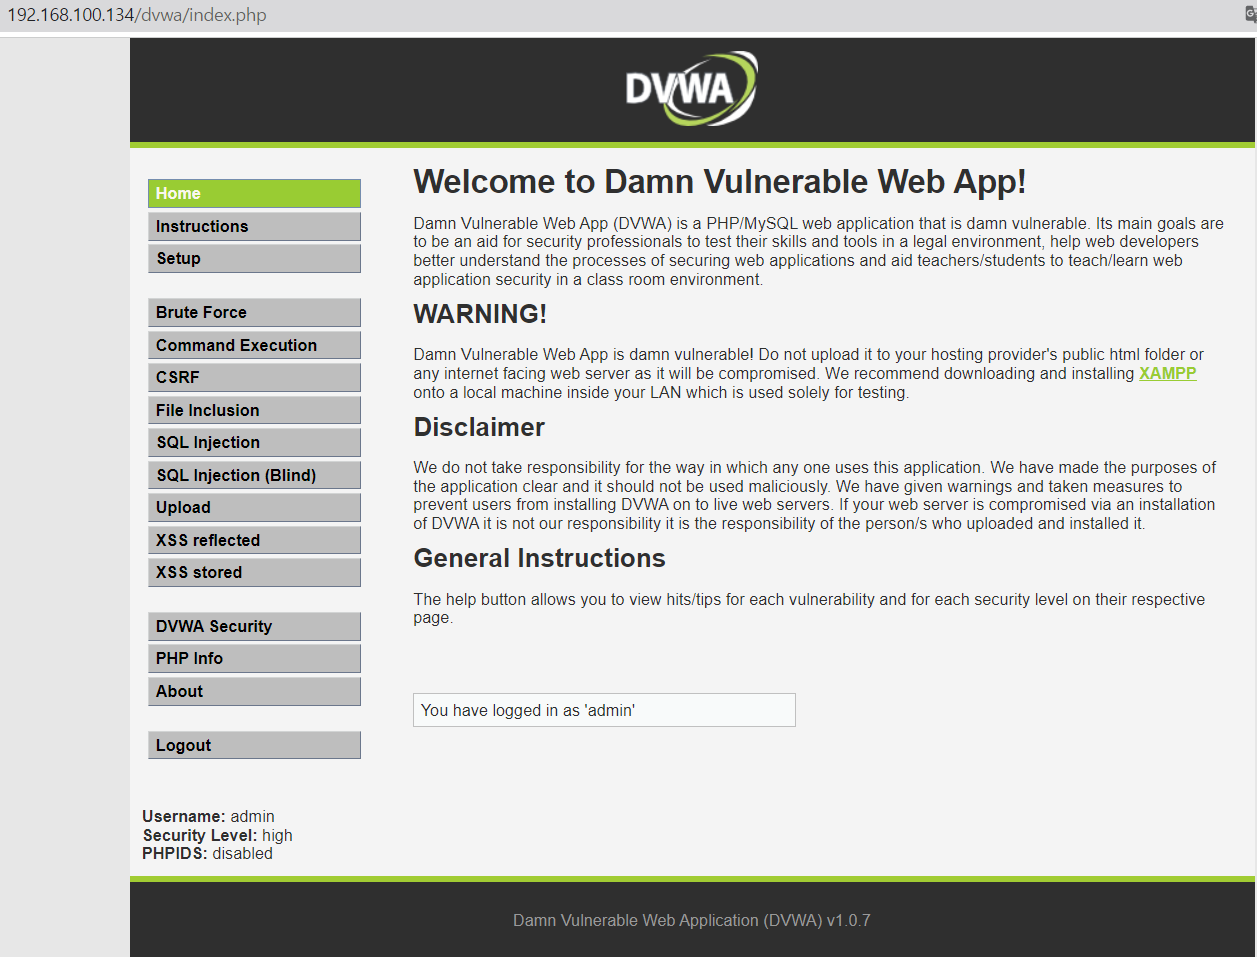Open the Upload vulnerability page

pyautogui.click(x=254, y=507)
